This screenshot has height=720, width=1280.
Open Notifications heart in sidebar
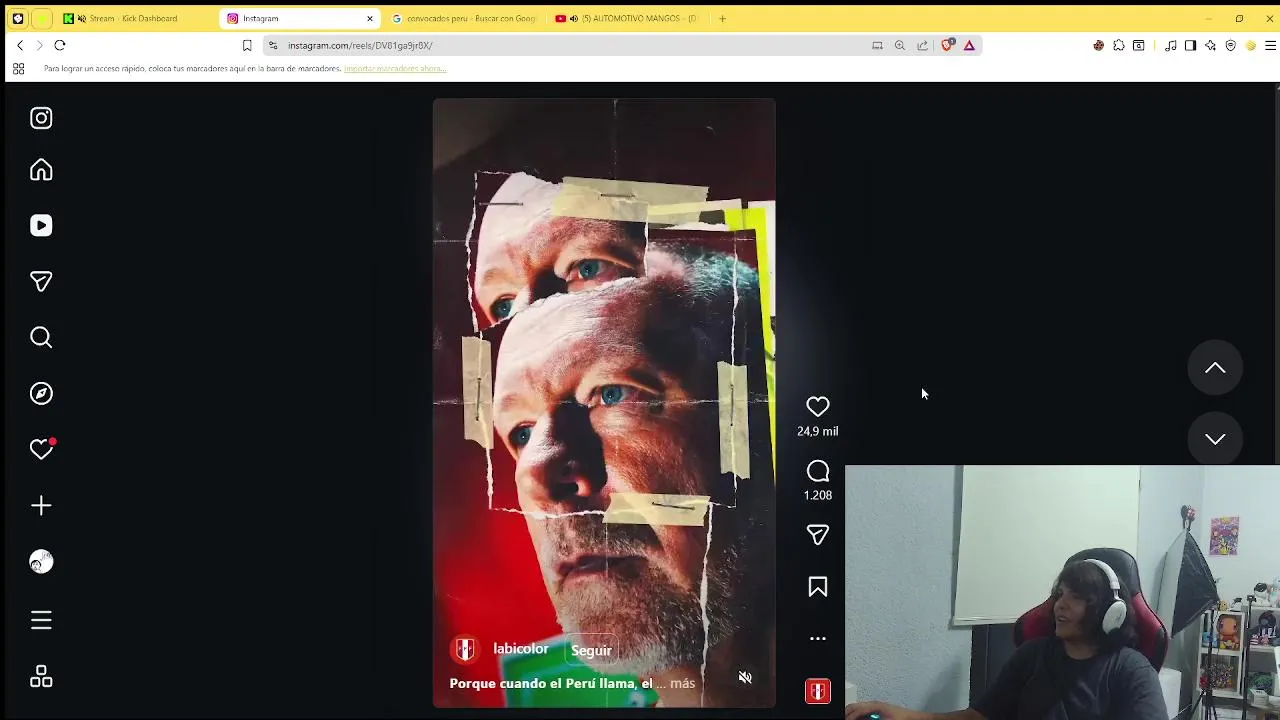tap(41, 450)
